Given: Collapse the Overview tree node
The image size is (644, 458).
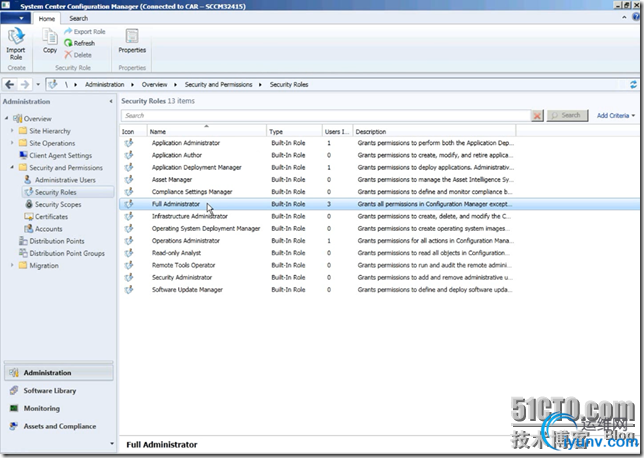Looking at the screenshot, I should pyautogui.click(x=7, y=118).
